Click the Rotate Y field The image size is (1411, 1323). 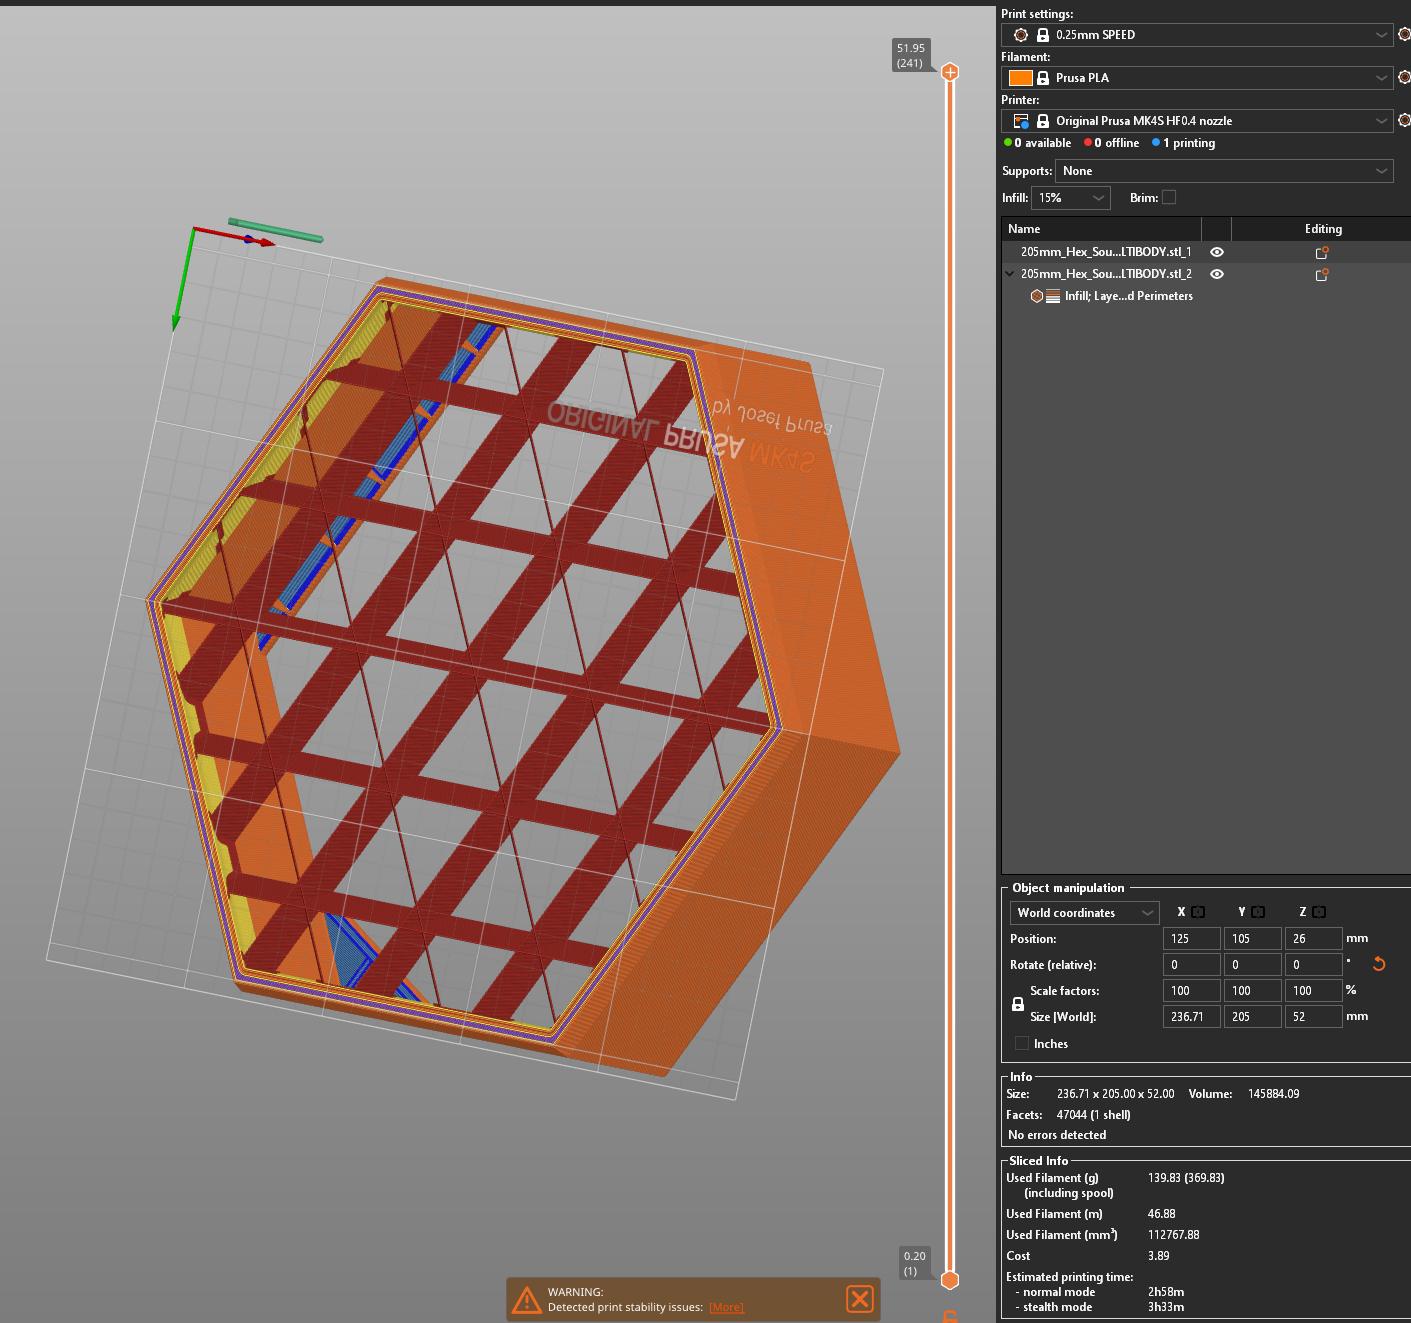pos(1252,965)
